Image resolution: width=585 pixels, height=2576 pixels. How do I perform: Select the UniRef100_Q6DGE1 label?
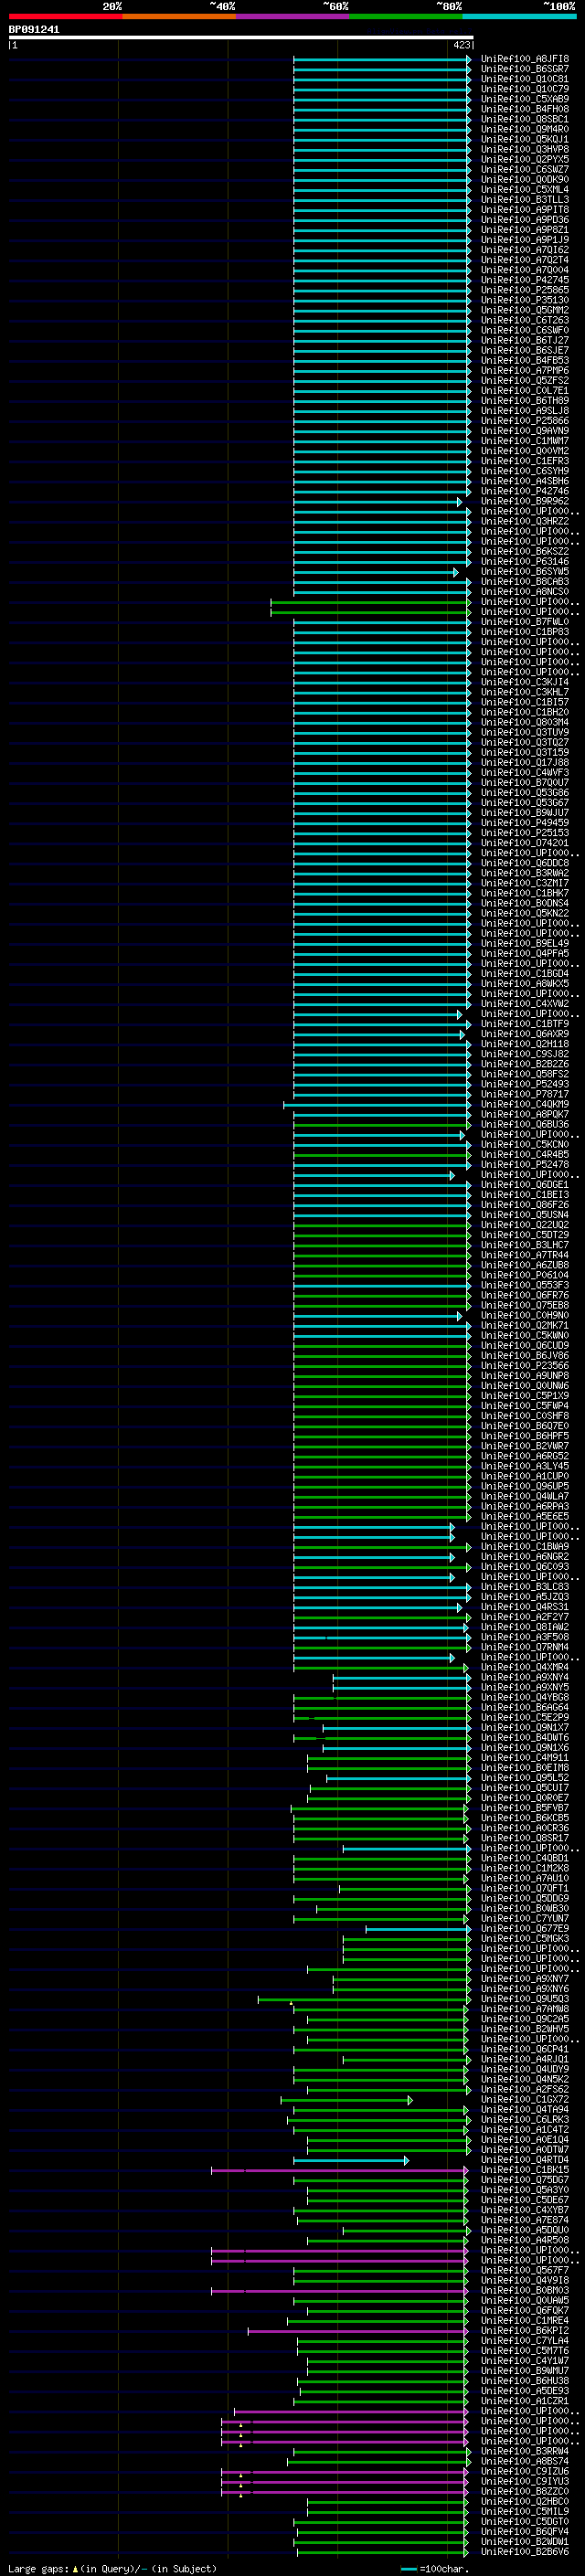tap(525, 1184)
